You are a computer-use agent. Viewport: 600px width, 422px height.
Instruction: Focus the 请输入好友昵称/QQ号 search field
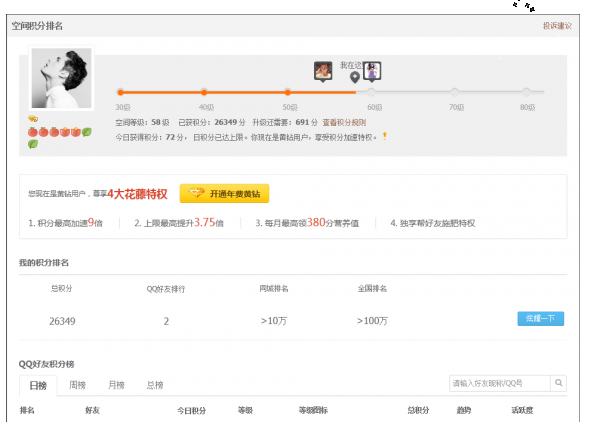click(500, 383)
